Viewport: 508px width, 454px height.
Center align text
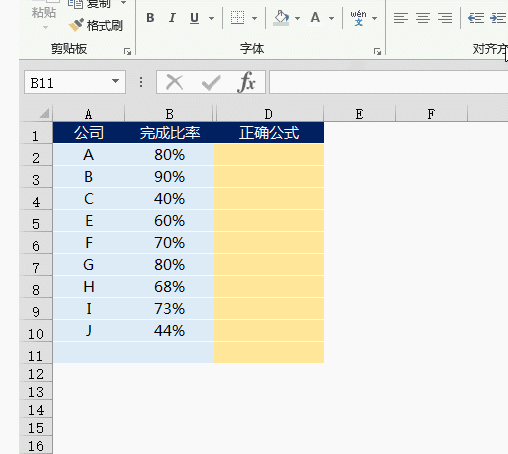point(423,18)
